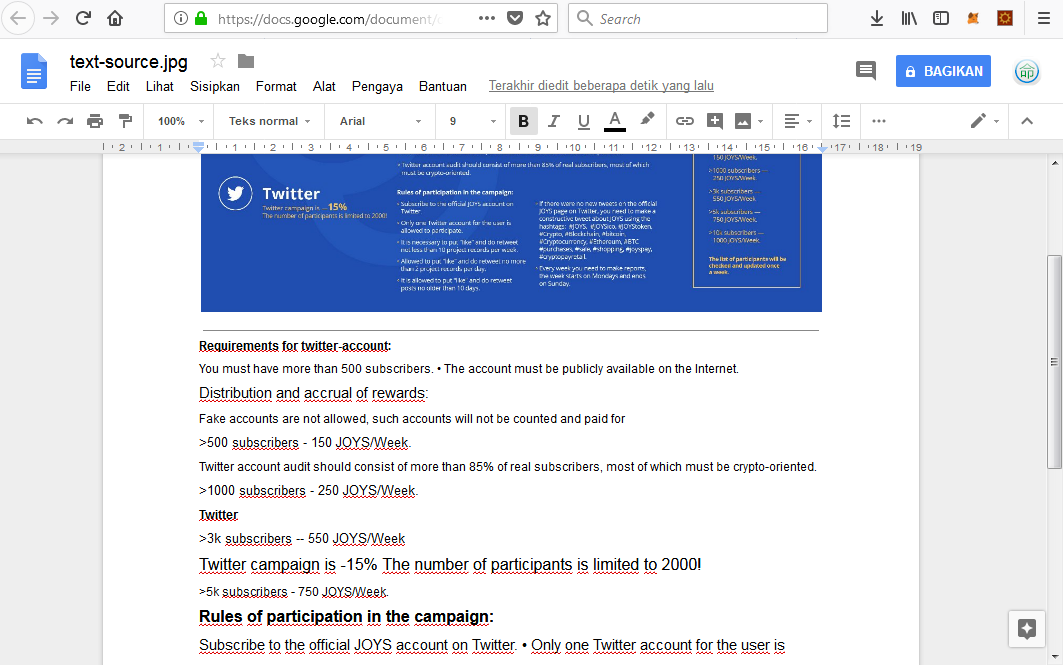This screenshot has width=1063, height=665.
Task: Open the File menu
Action: pos(80,86)
